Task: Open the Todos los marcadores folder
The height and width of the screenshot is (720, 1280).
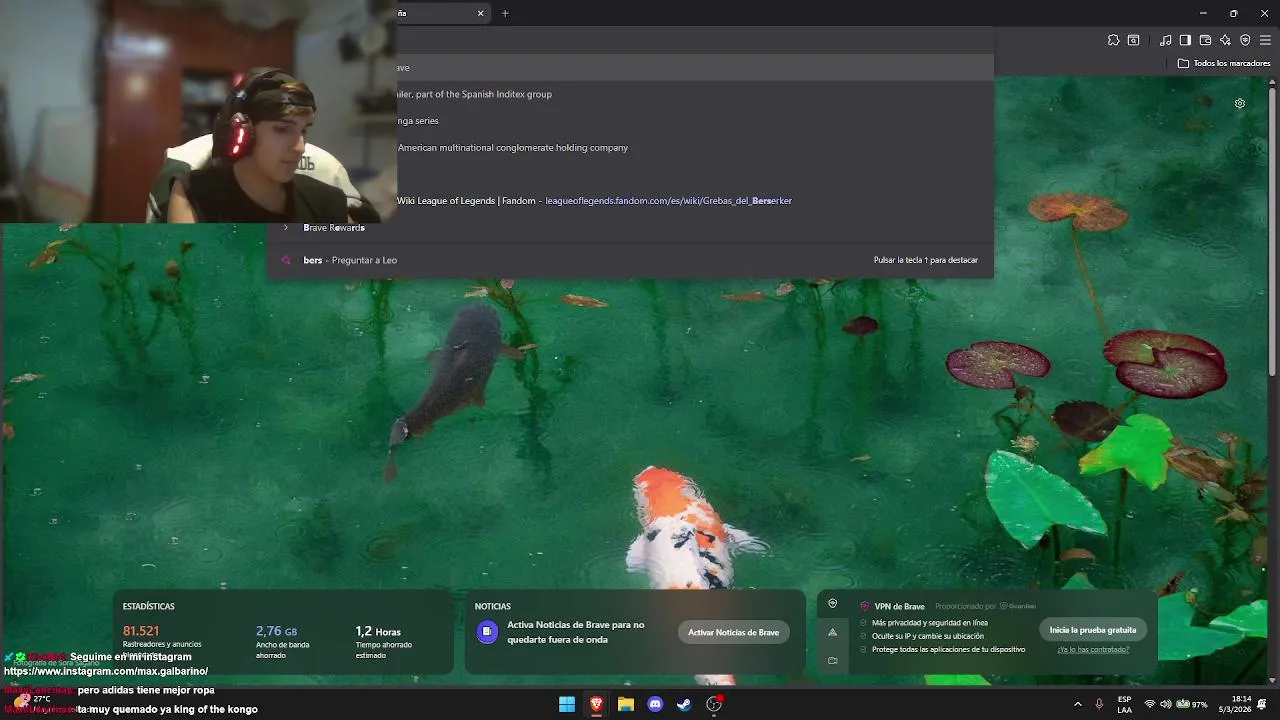Action: tap(1224, 63)
